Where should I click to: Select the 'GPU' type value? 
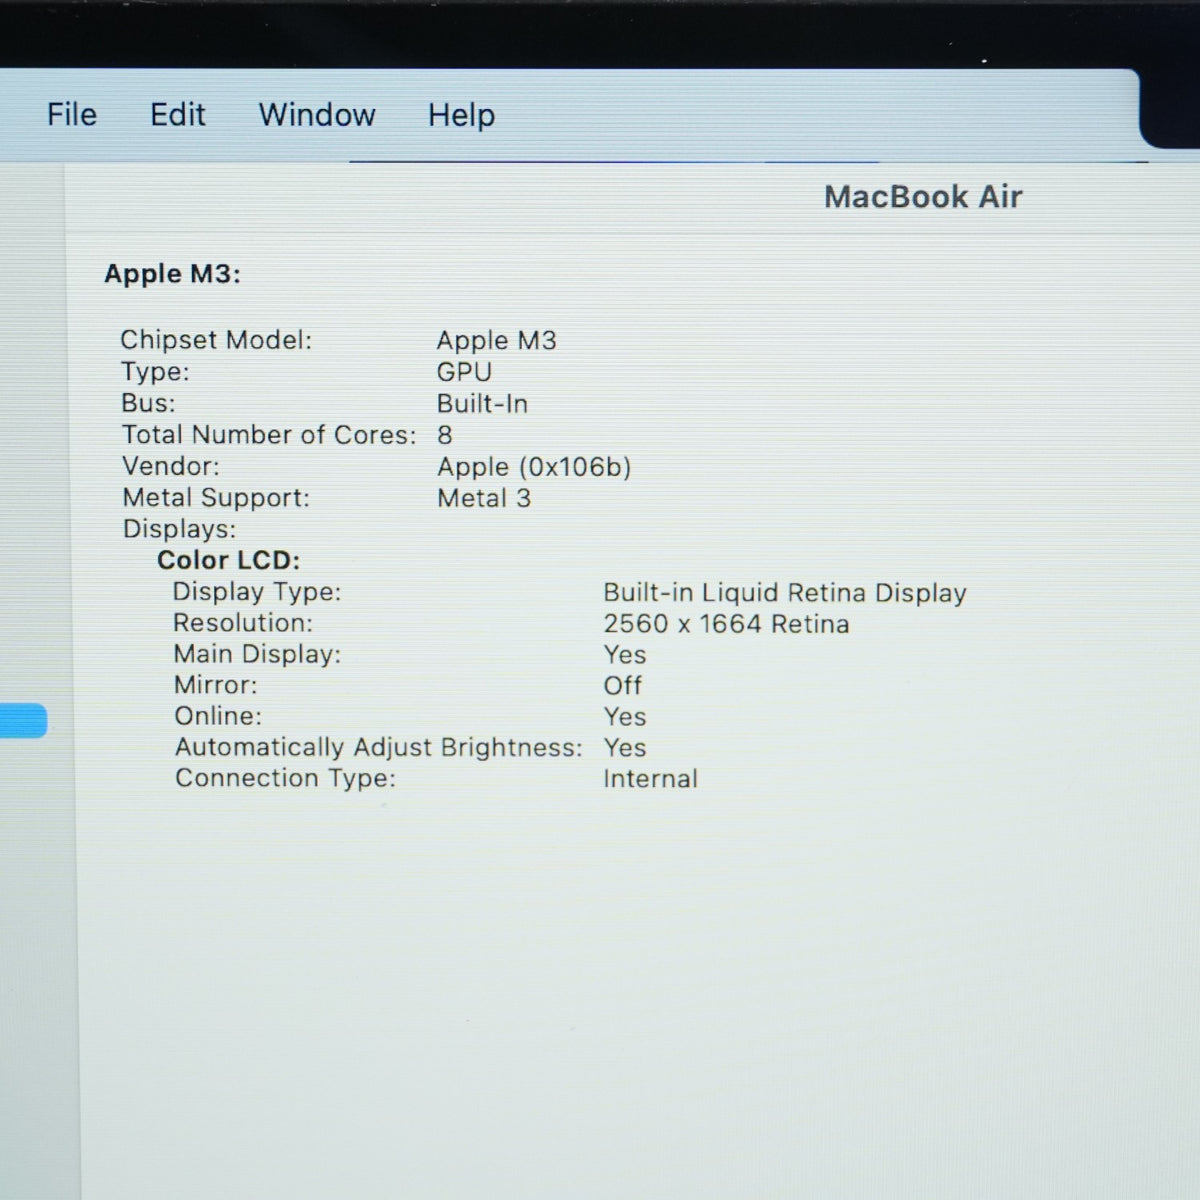[x=464, y=372]
